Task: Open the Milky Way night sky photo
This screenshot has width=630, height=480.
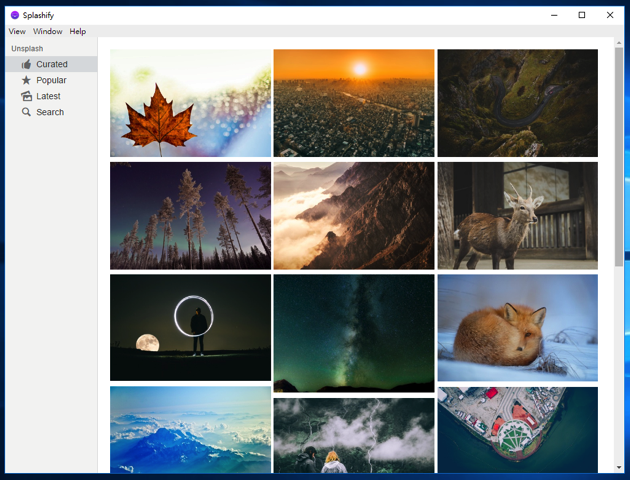Action: 354,333
